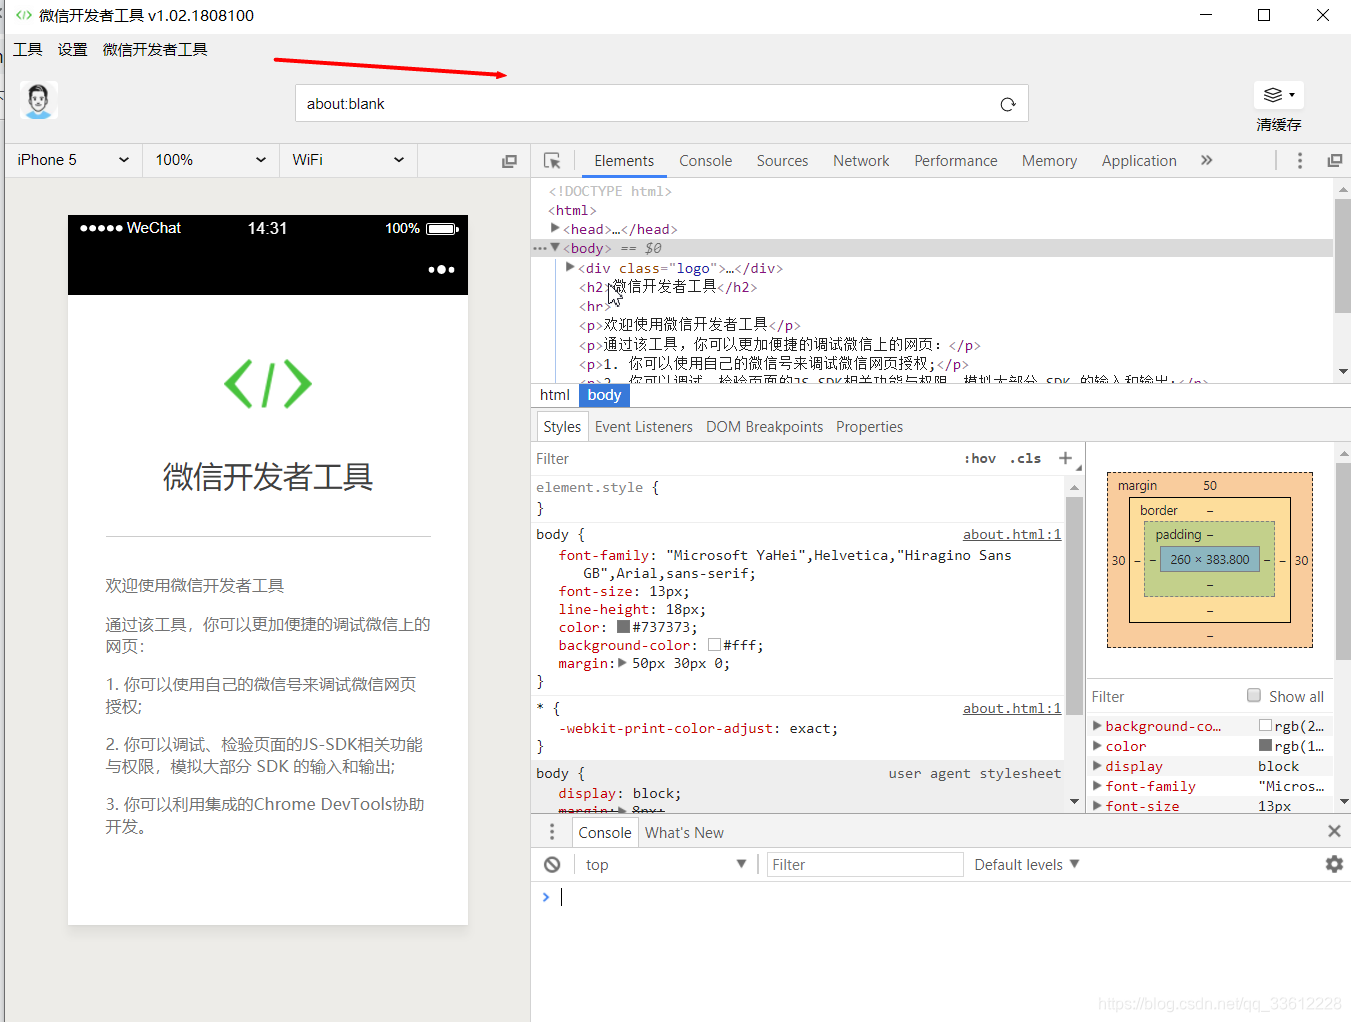Open the about.html:1 stylesheet link
The height and width of the screenshot is (1022, 1351).
[1011, 534]
